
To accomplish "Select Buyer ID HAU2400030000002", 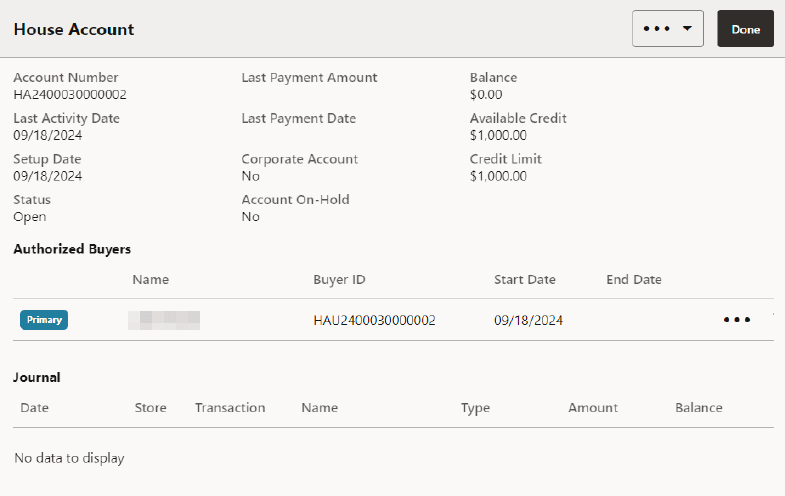I will click(x=374, y=320).
